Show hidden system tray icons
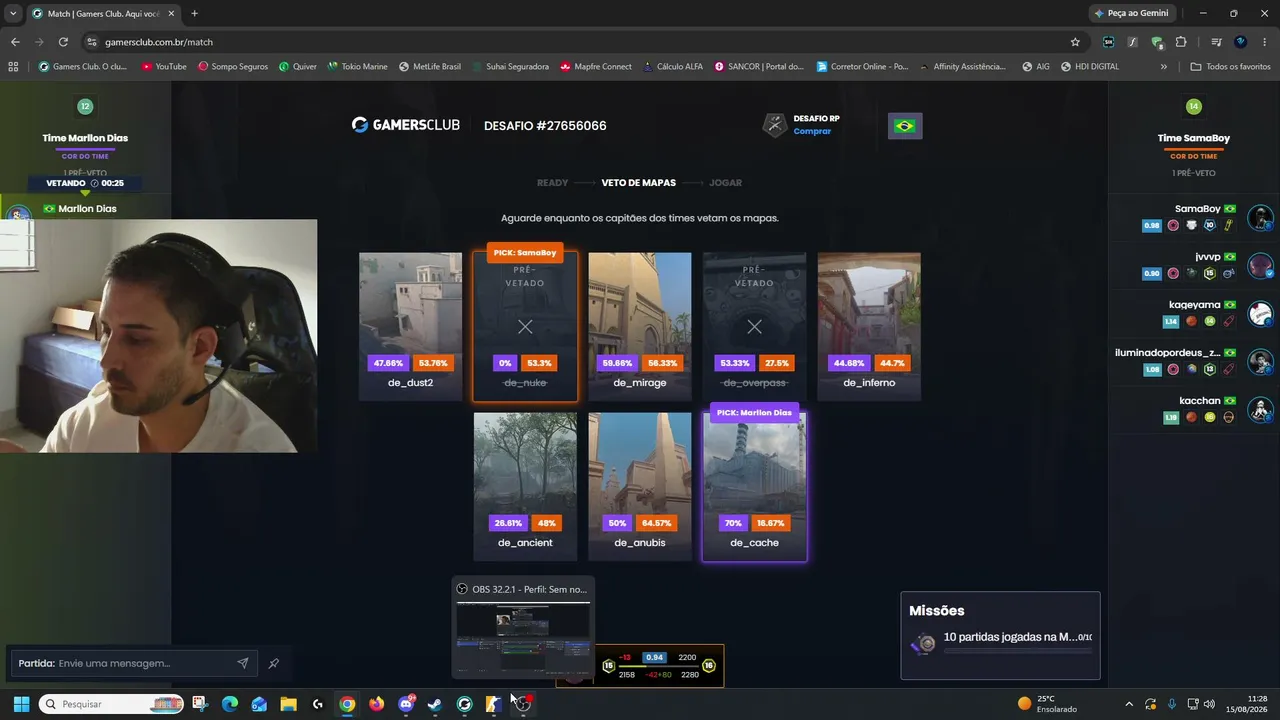Screen dimensions: 1280x720 click(x=1129, y=704)
